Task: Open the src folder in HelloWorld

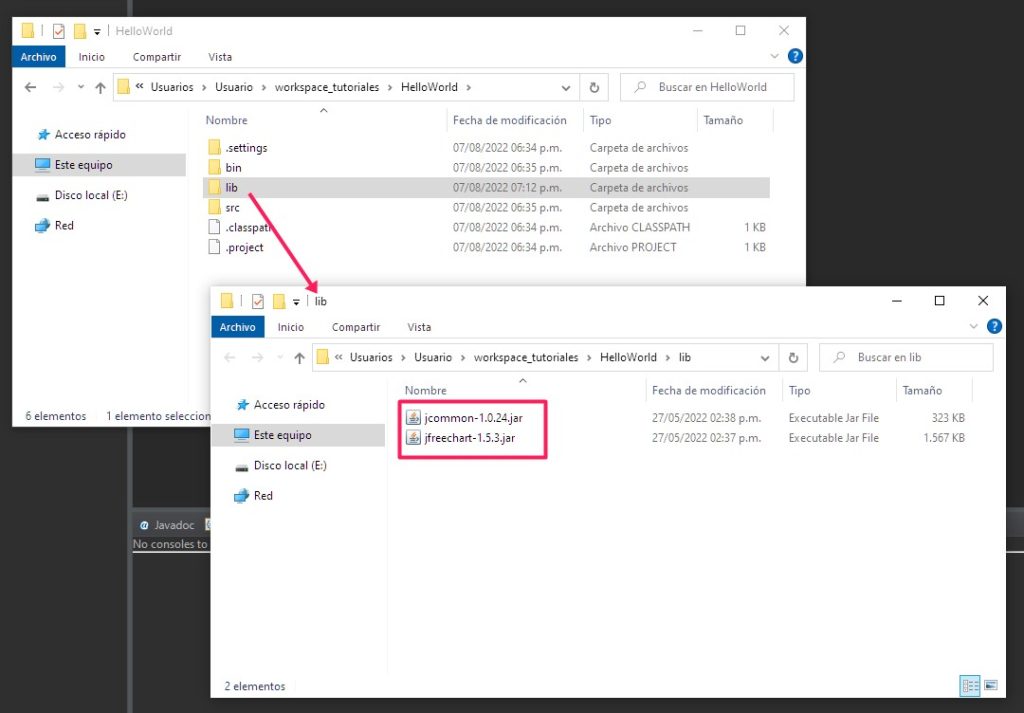Action: click(x=232, y=208)
